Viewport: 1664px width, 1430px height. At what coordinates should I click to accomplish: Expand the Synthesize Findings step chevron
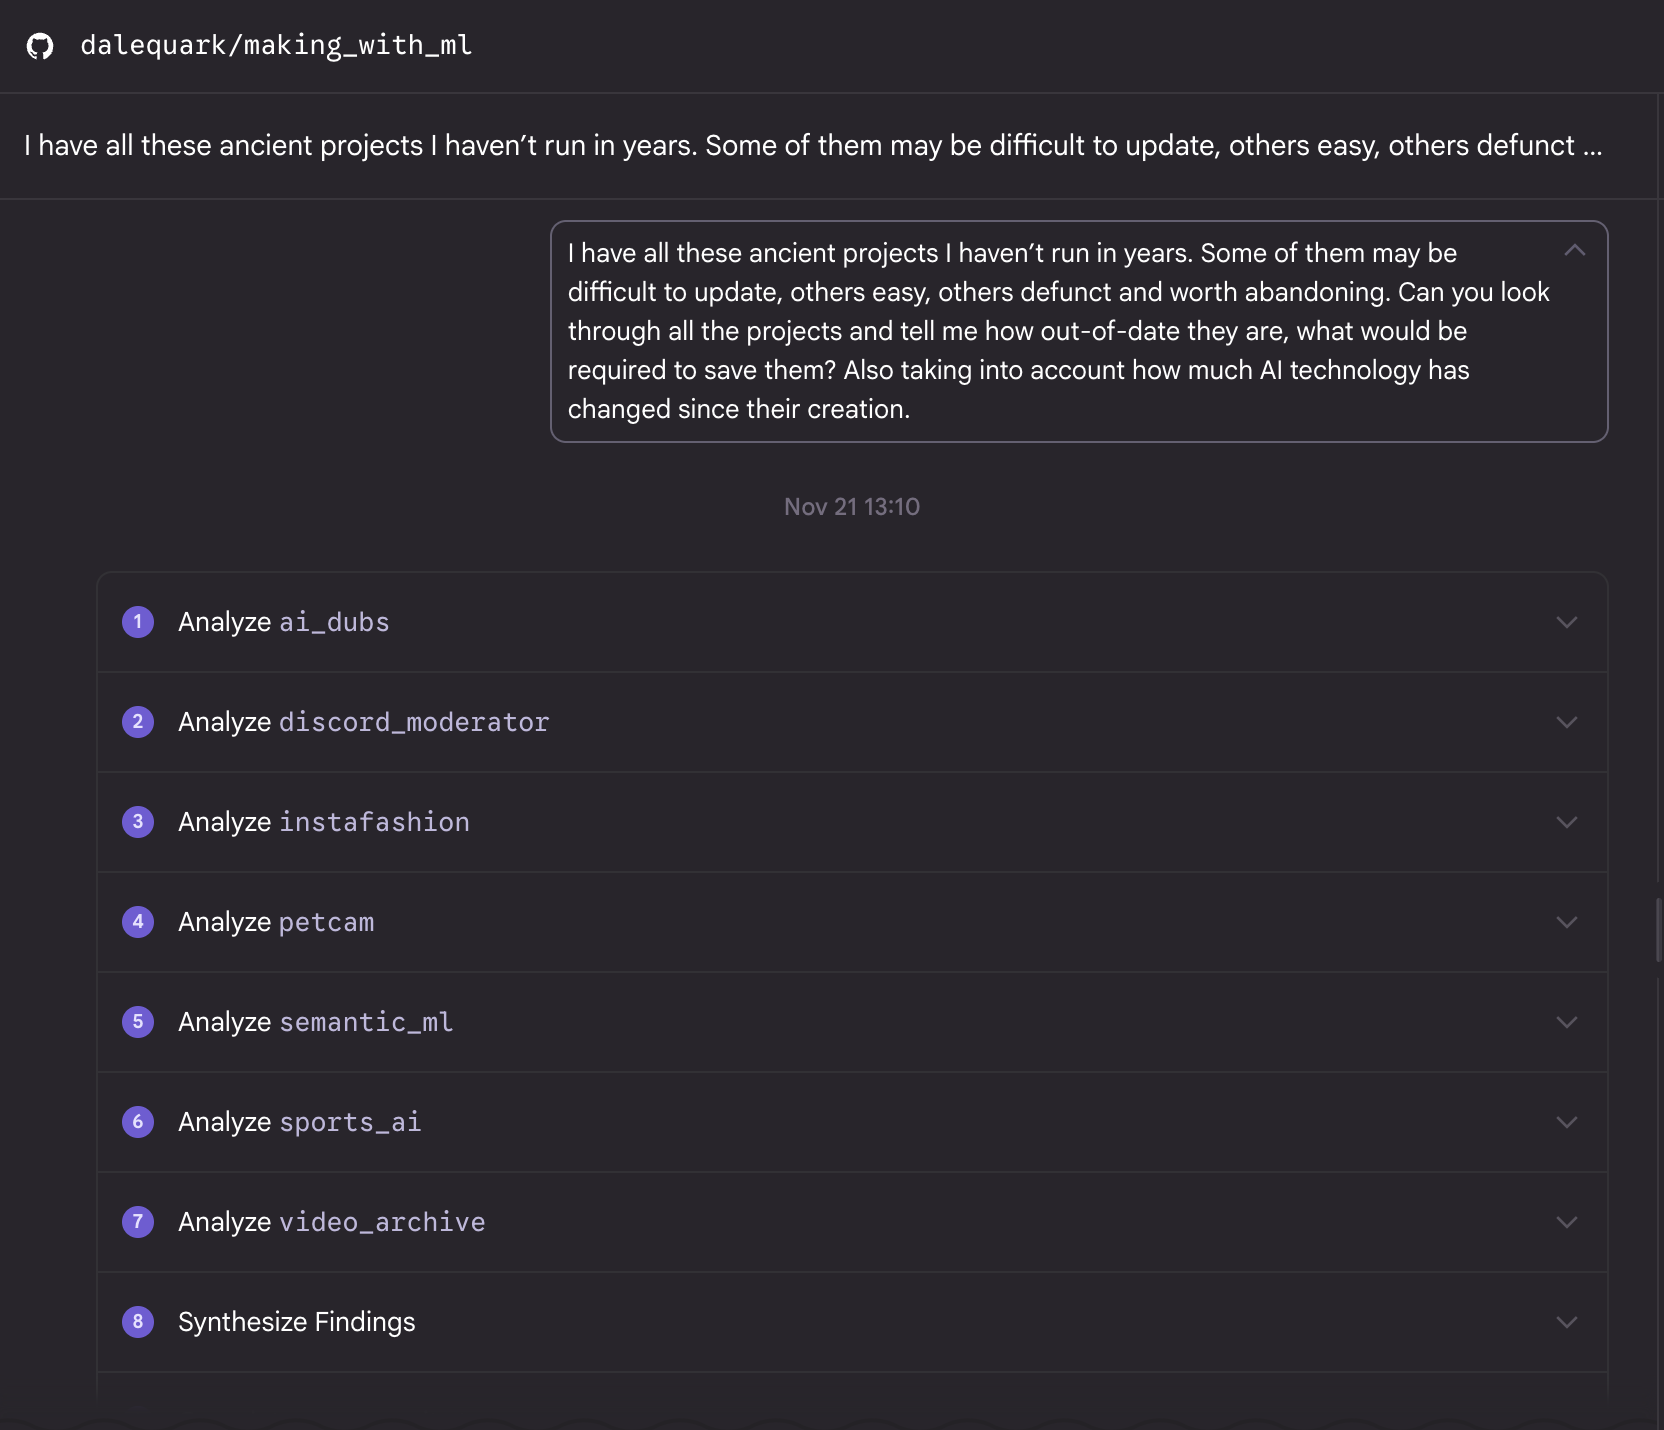click(x=1566, y=1322)
